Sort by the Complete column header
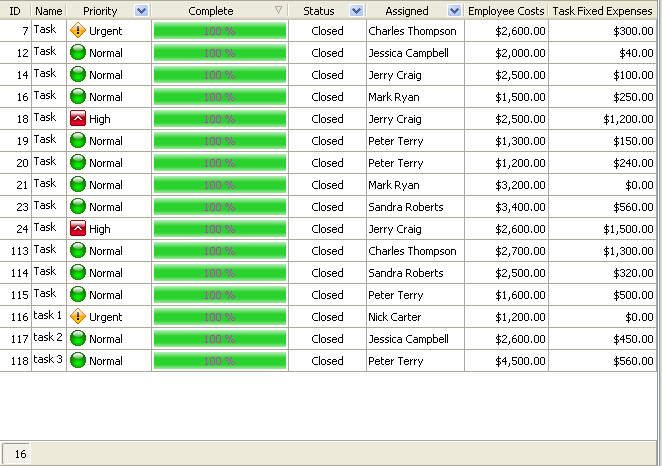This screenshot has width=662, height=466. [210, 11]
